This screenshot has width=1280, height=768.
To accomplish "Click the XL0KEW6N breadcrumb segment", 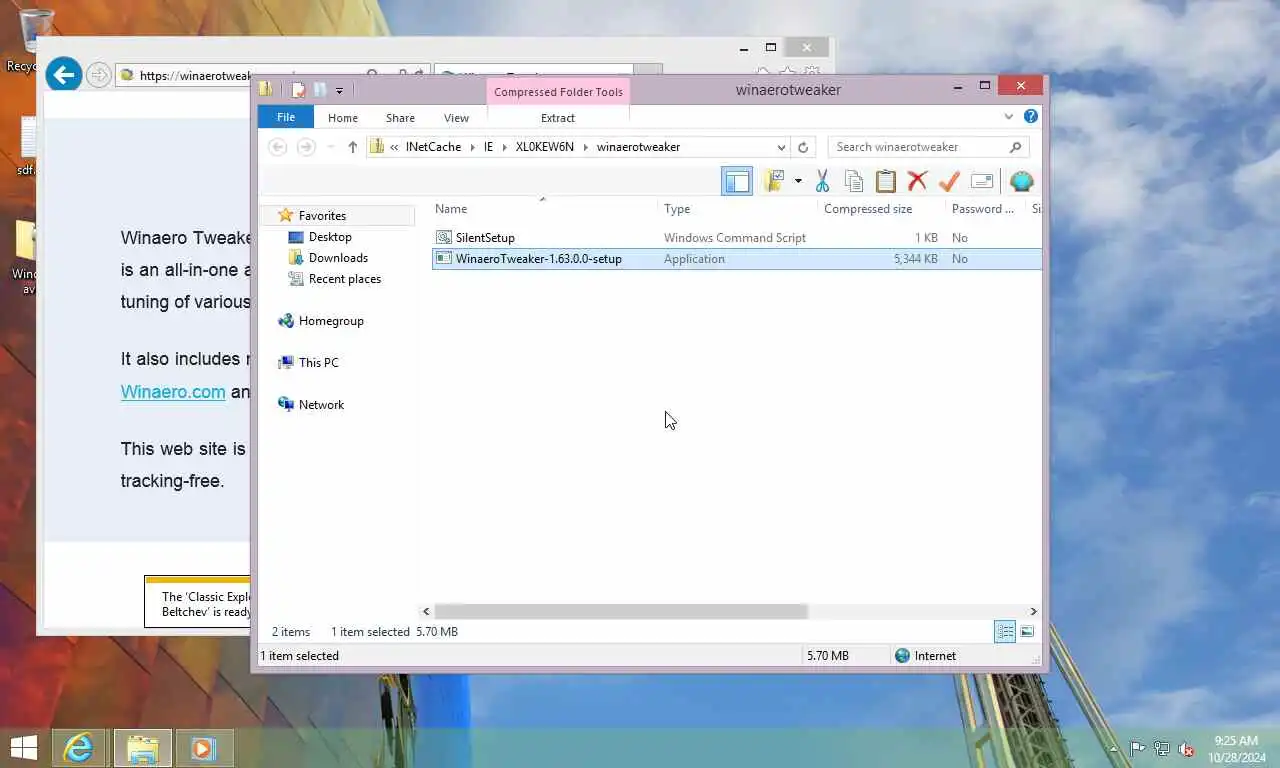I will [545, 147].
